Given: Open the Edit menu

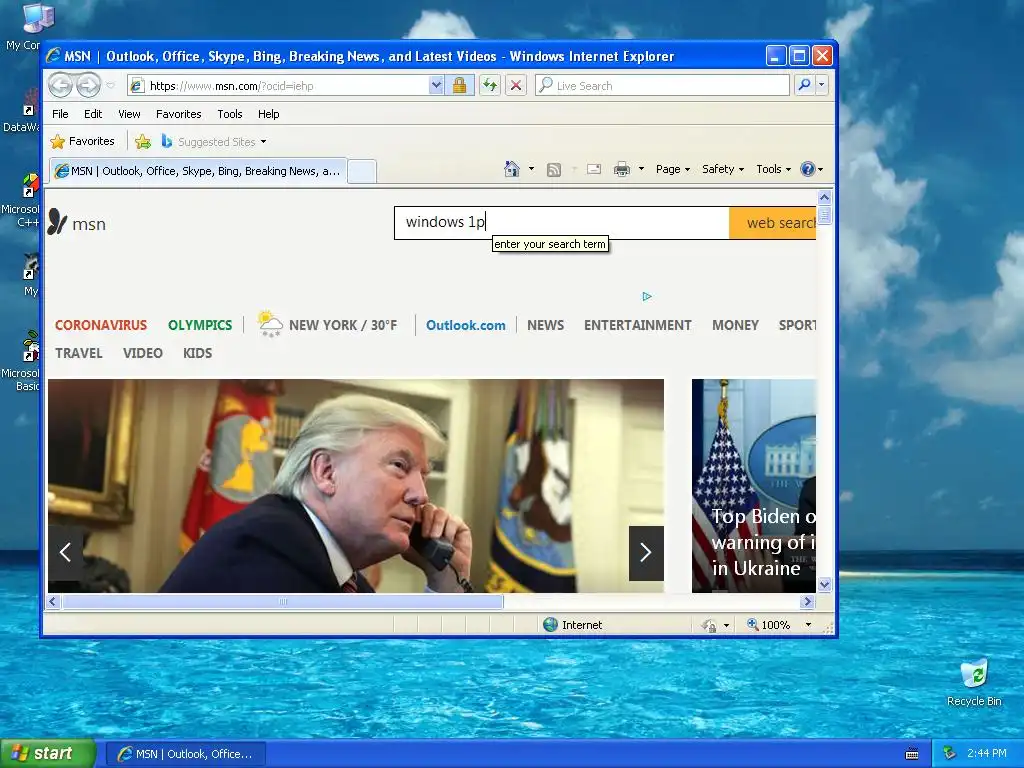Looking at the screenshot, I should pos(93,114).
